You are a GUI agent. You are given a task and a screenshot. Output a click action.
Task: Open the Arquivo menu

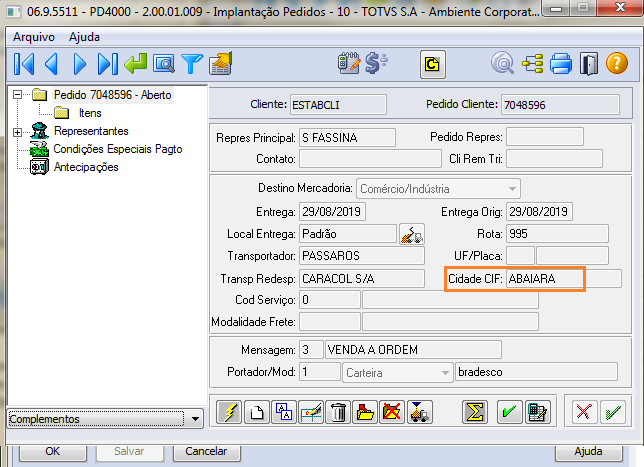pos(34,37)
